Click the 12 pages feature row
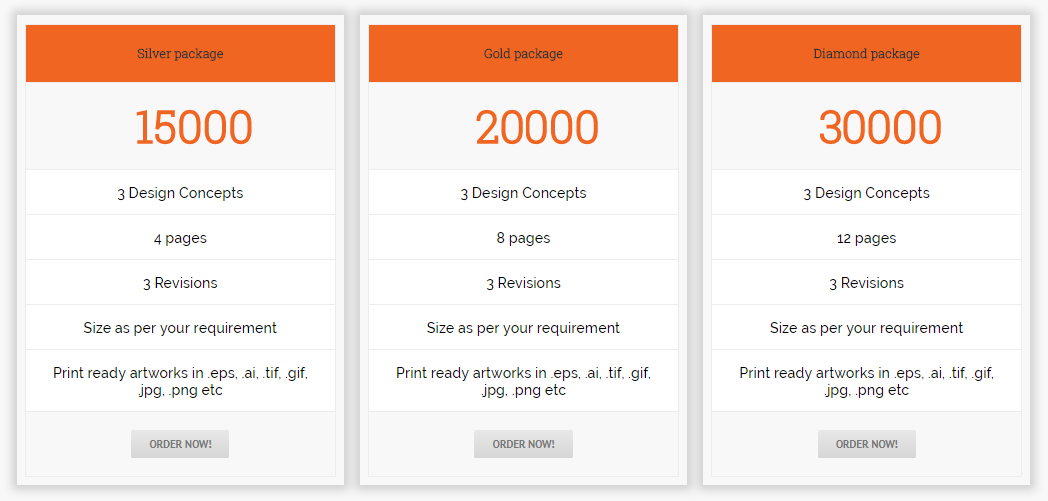 866,238
